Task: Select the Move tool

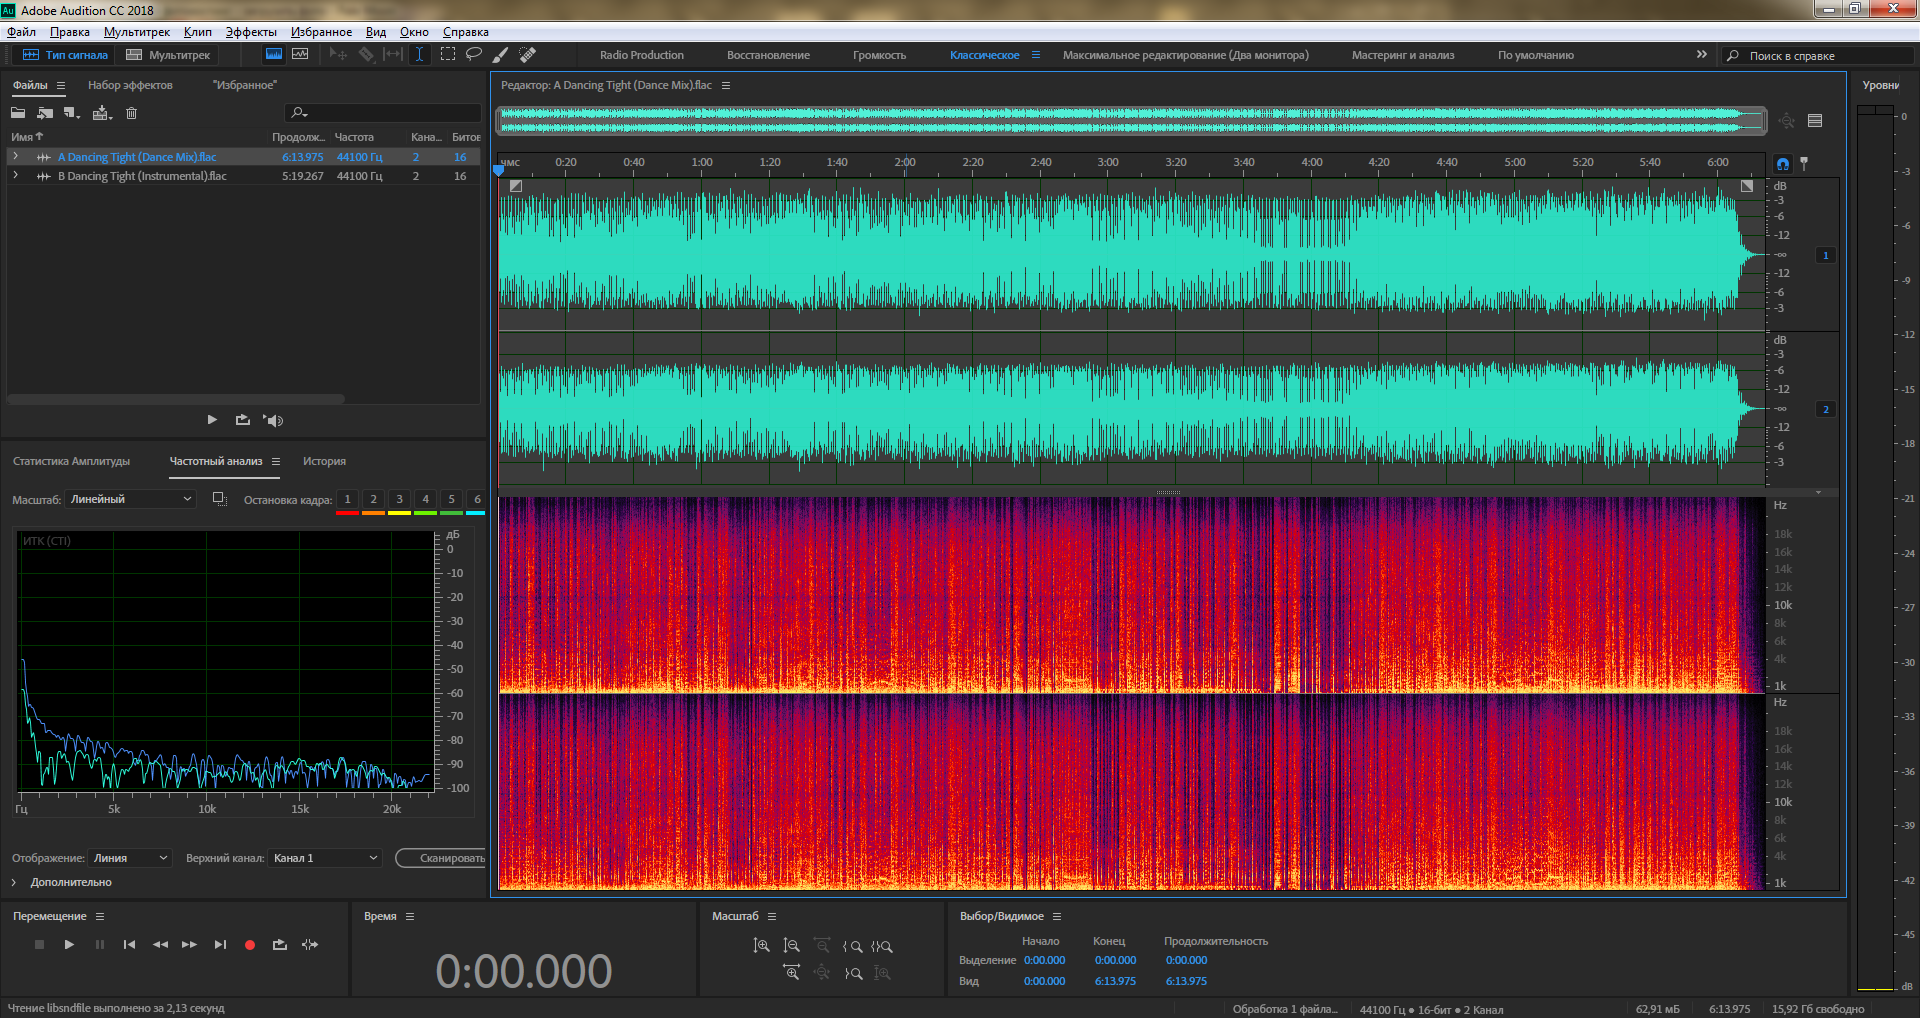Action: (338, 55)
